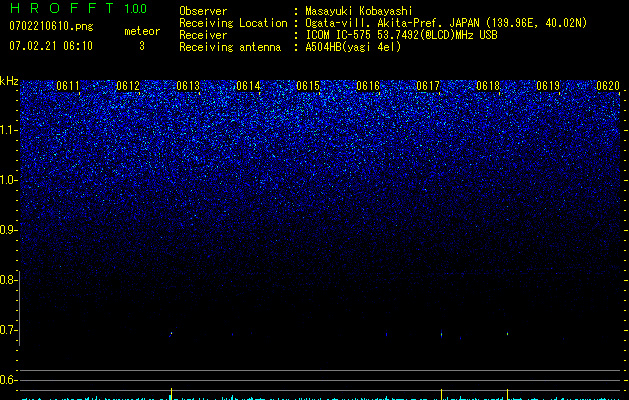Click the 1.0 kHz axis label
Screen dimensions: 629x400
(x=9, y=180)
